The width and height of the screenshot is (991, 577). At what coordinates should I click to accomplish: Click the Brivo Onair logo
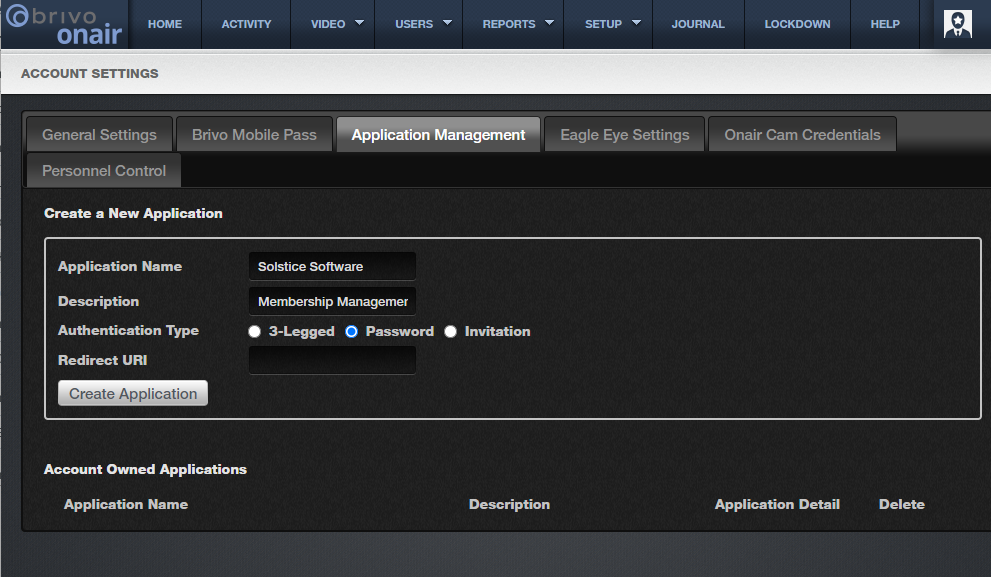pos(64,25)
